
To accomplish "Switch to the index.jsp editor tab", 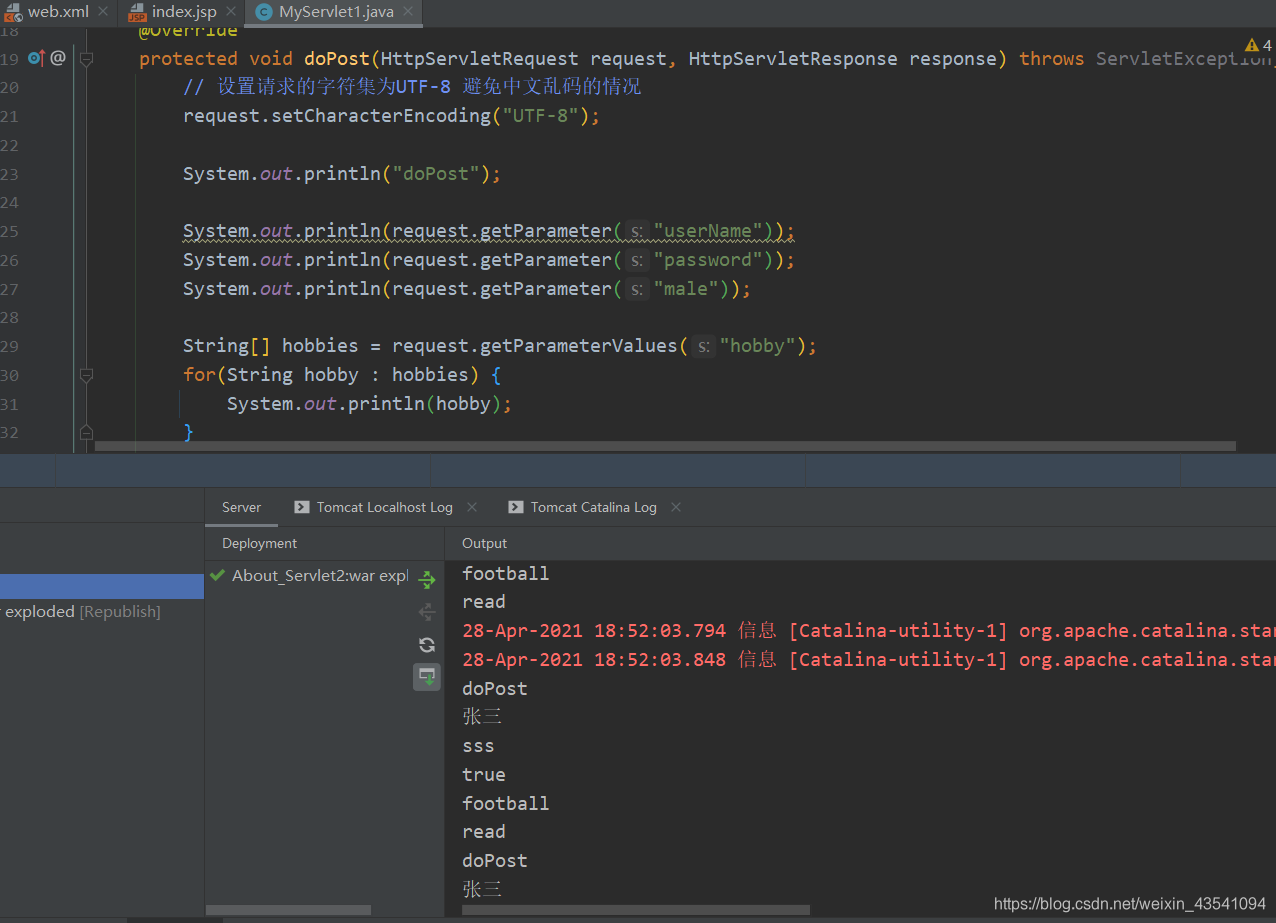I will pos(182,12).
